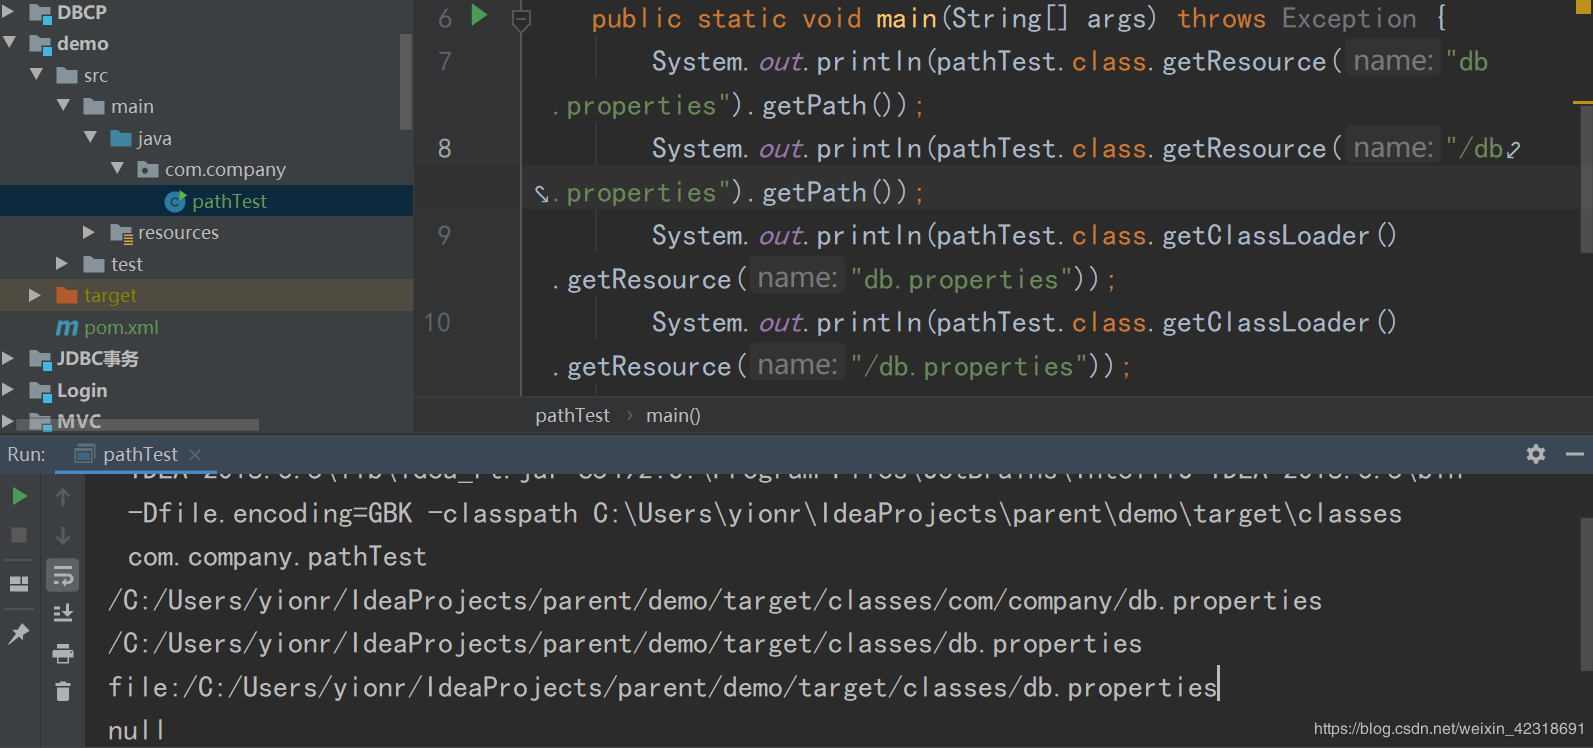
Task: Select the src folder label
Action: coord(96,76)
